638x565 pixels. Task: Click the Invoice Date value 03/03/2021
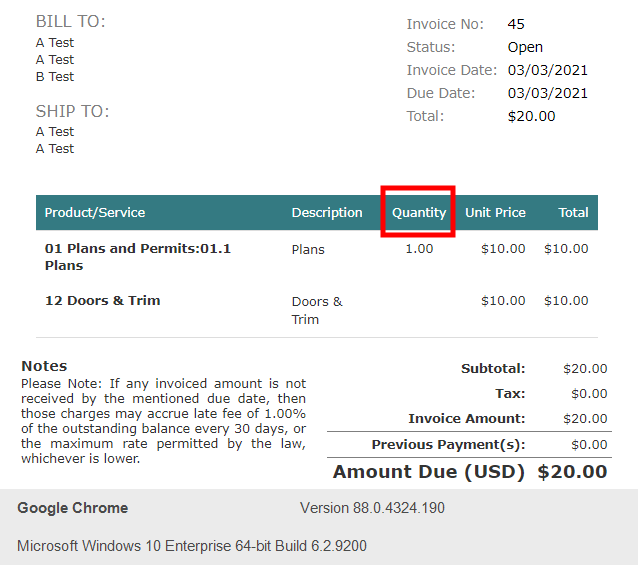[x=548, y=70]
